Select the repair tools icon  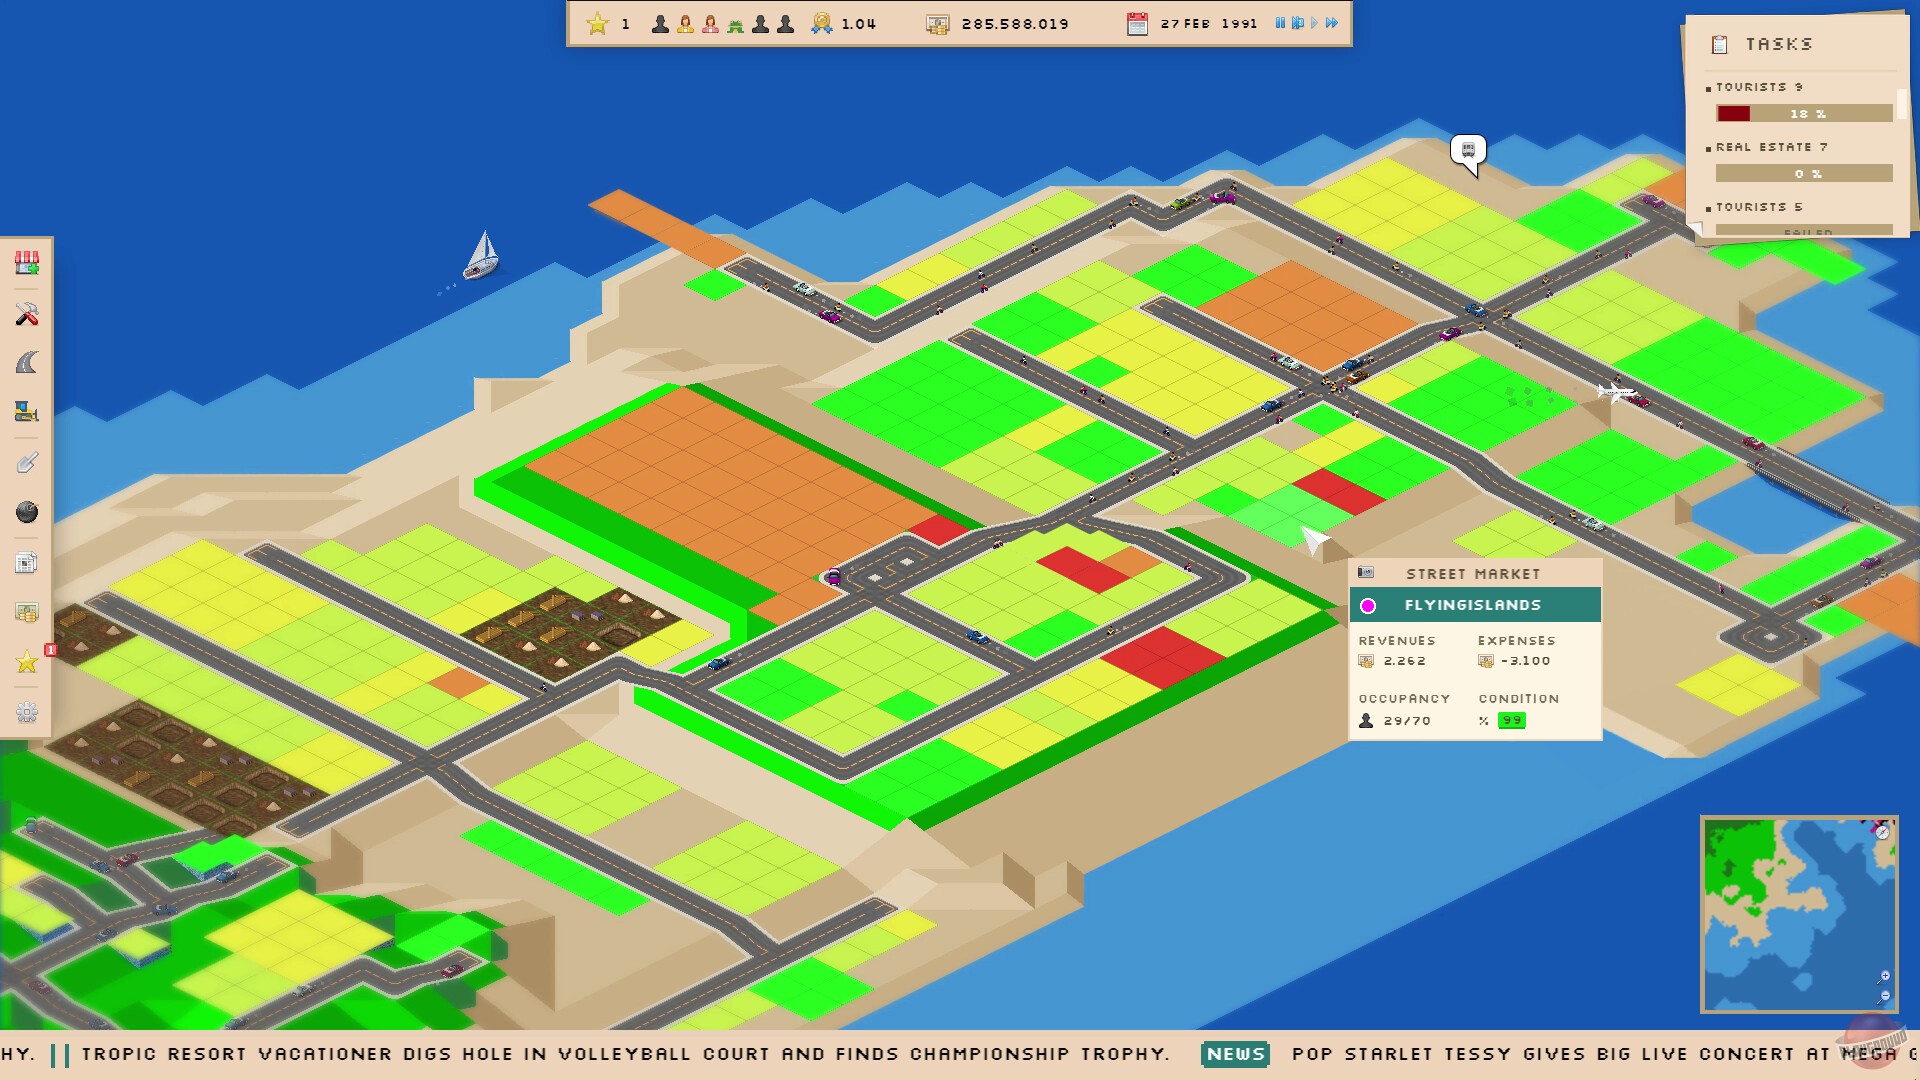click(x=27, y=313)
